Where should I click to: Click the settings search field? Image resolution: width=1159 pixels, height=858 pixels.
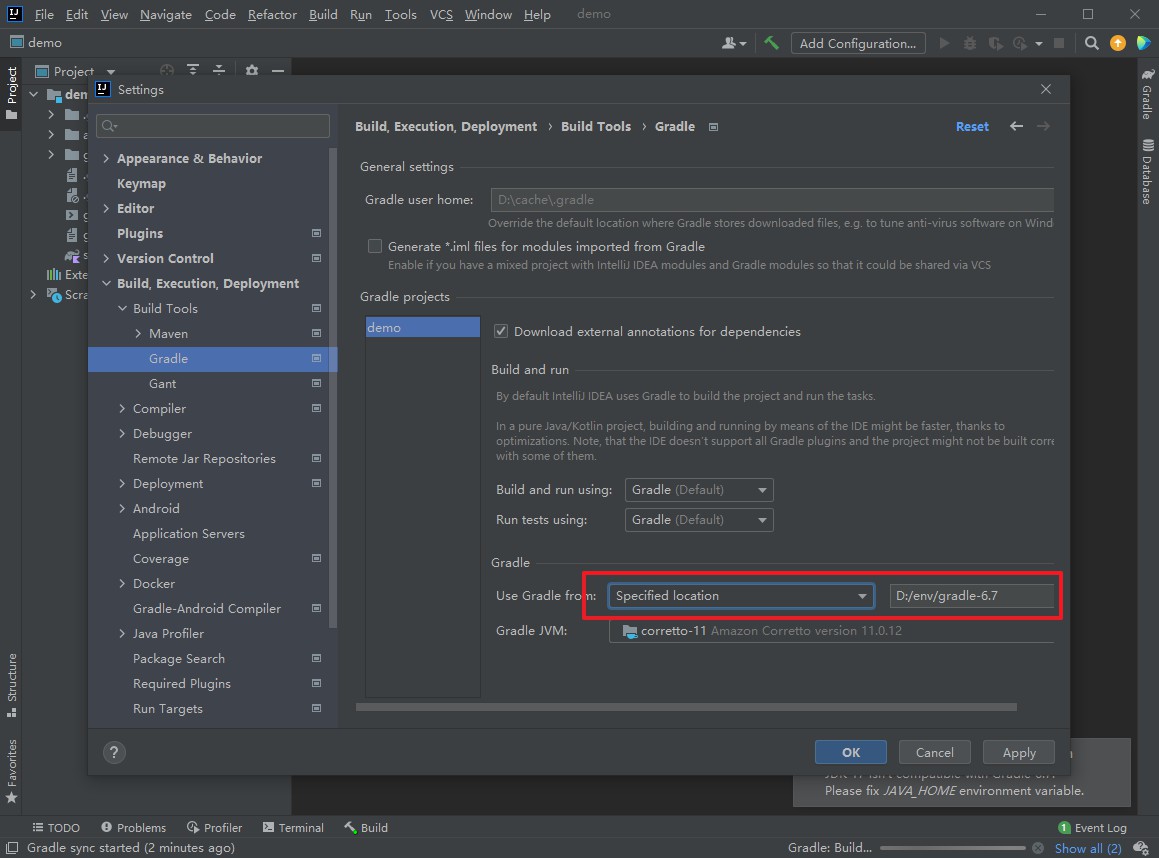point(213,126)
